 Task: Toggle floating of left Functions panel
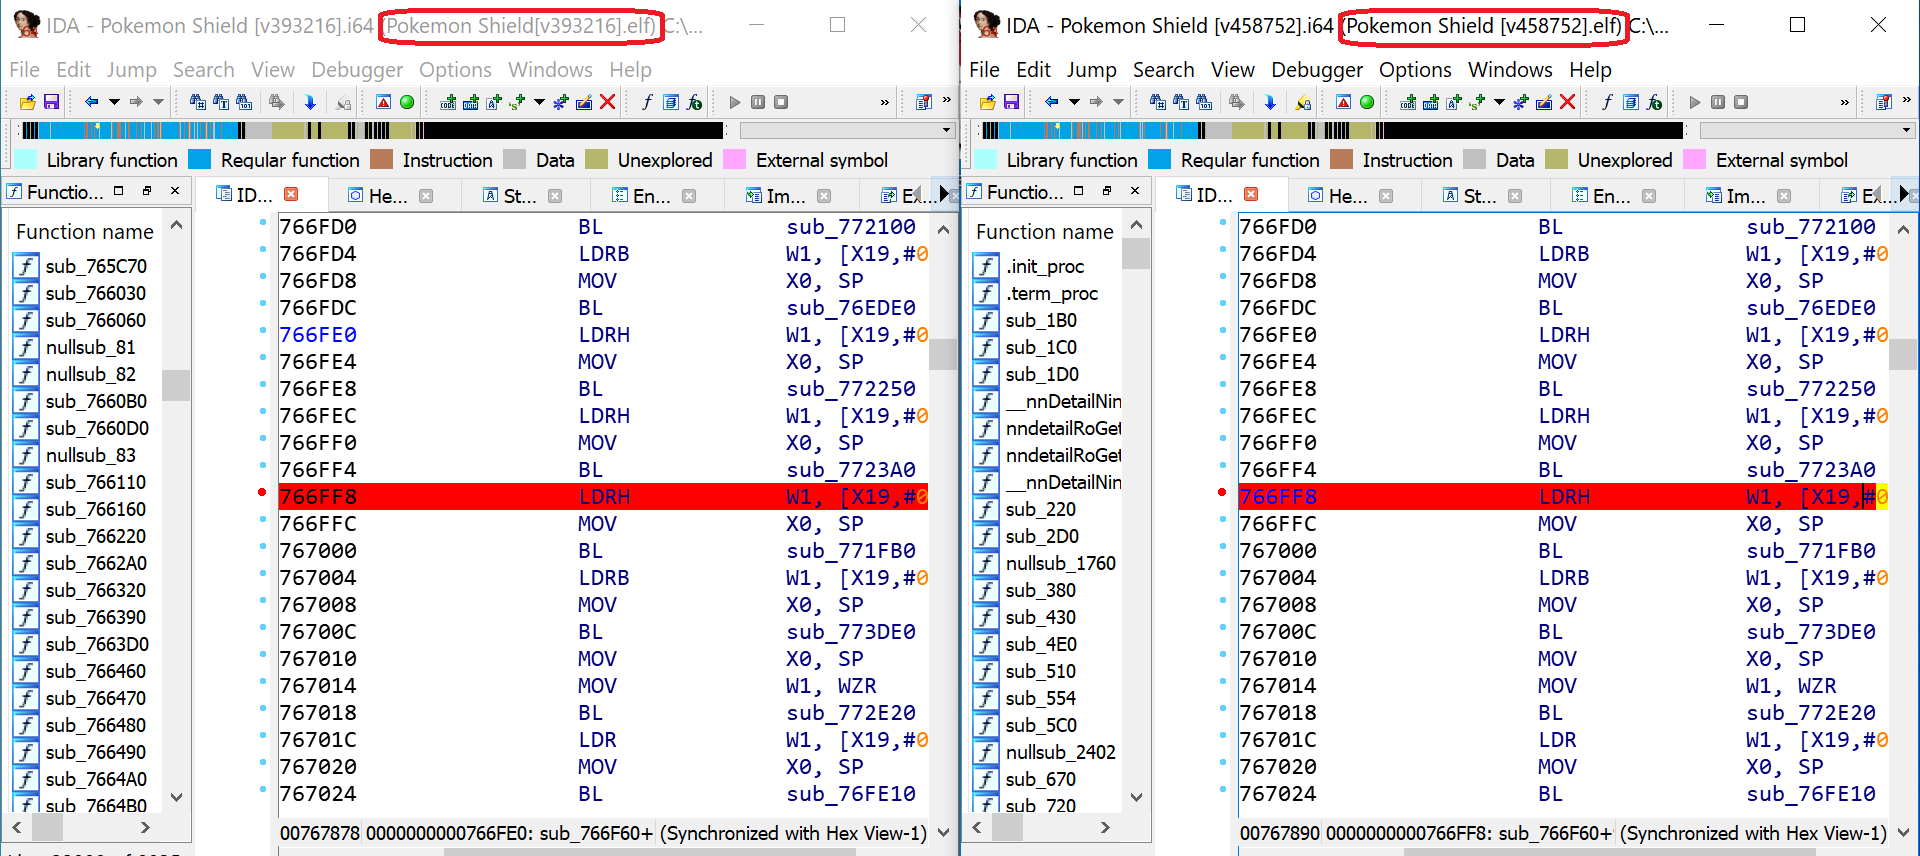click(x=146, y=191)
